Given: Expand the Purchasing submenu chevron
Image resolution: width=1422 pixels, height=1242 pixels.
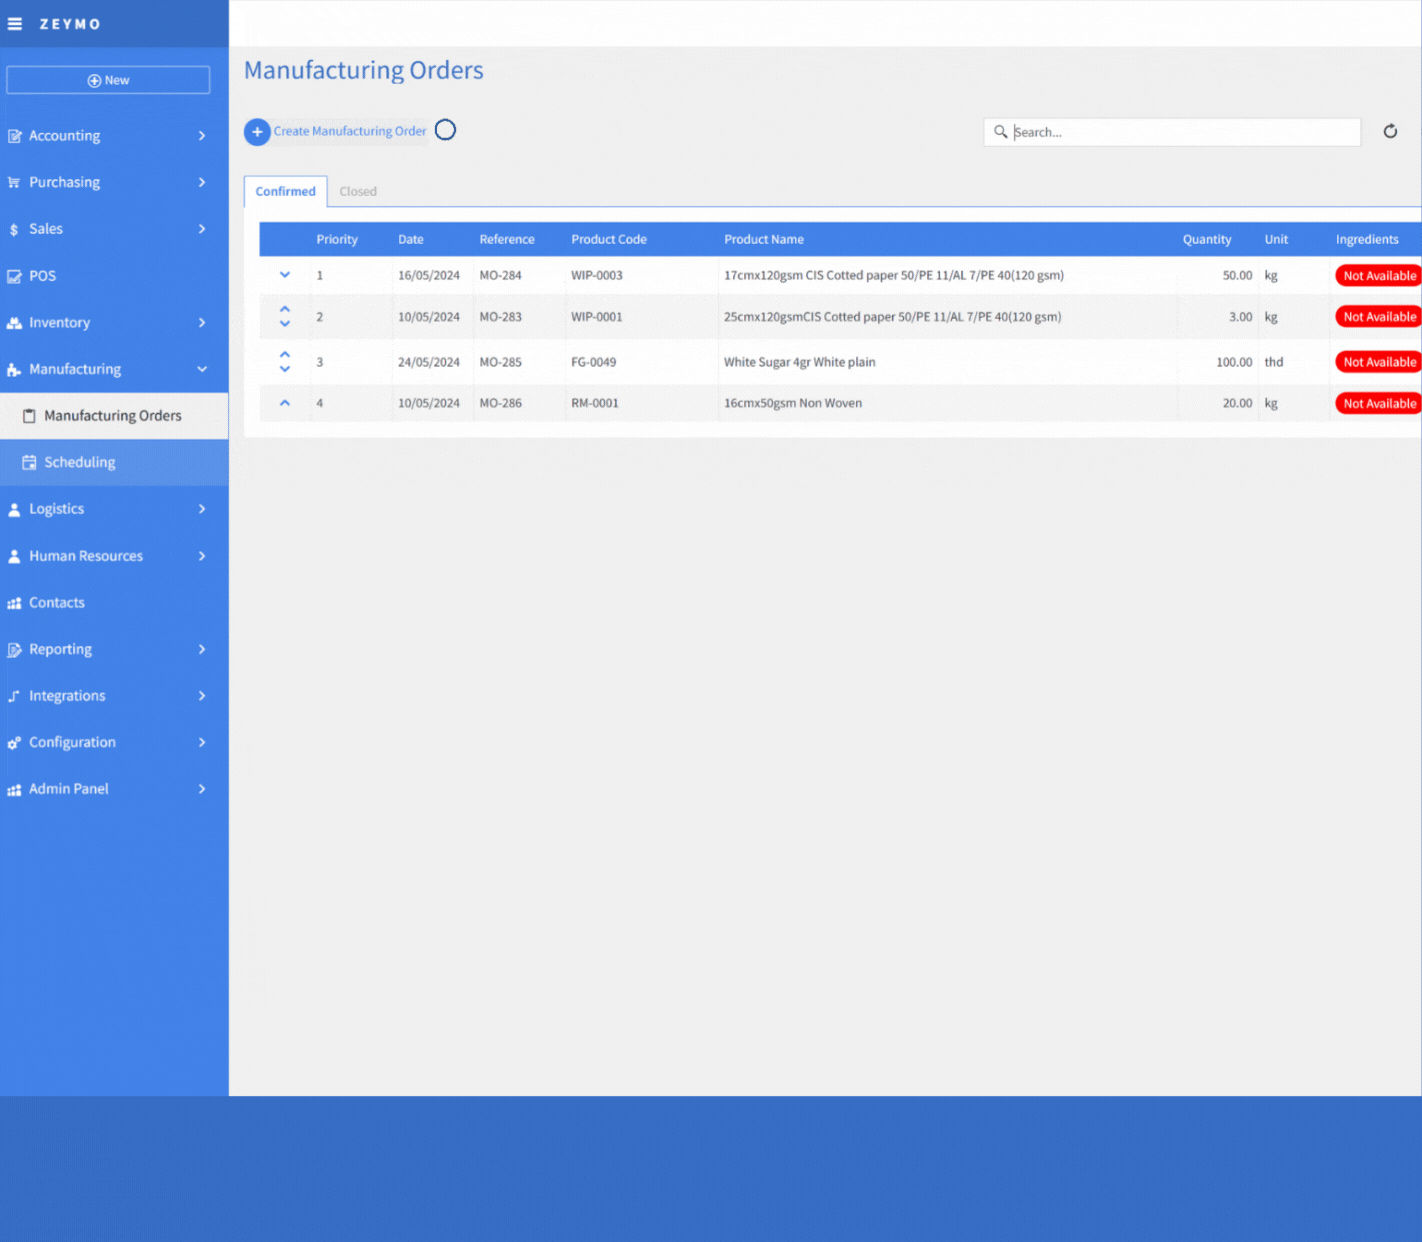Looking at the screenshot, I should coord(202,182).
